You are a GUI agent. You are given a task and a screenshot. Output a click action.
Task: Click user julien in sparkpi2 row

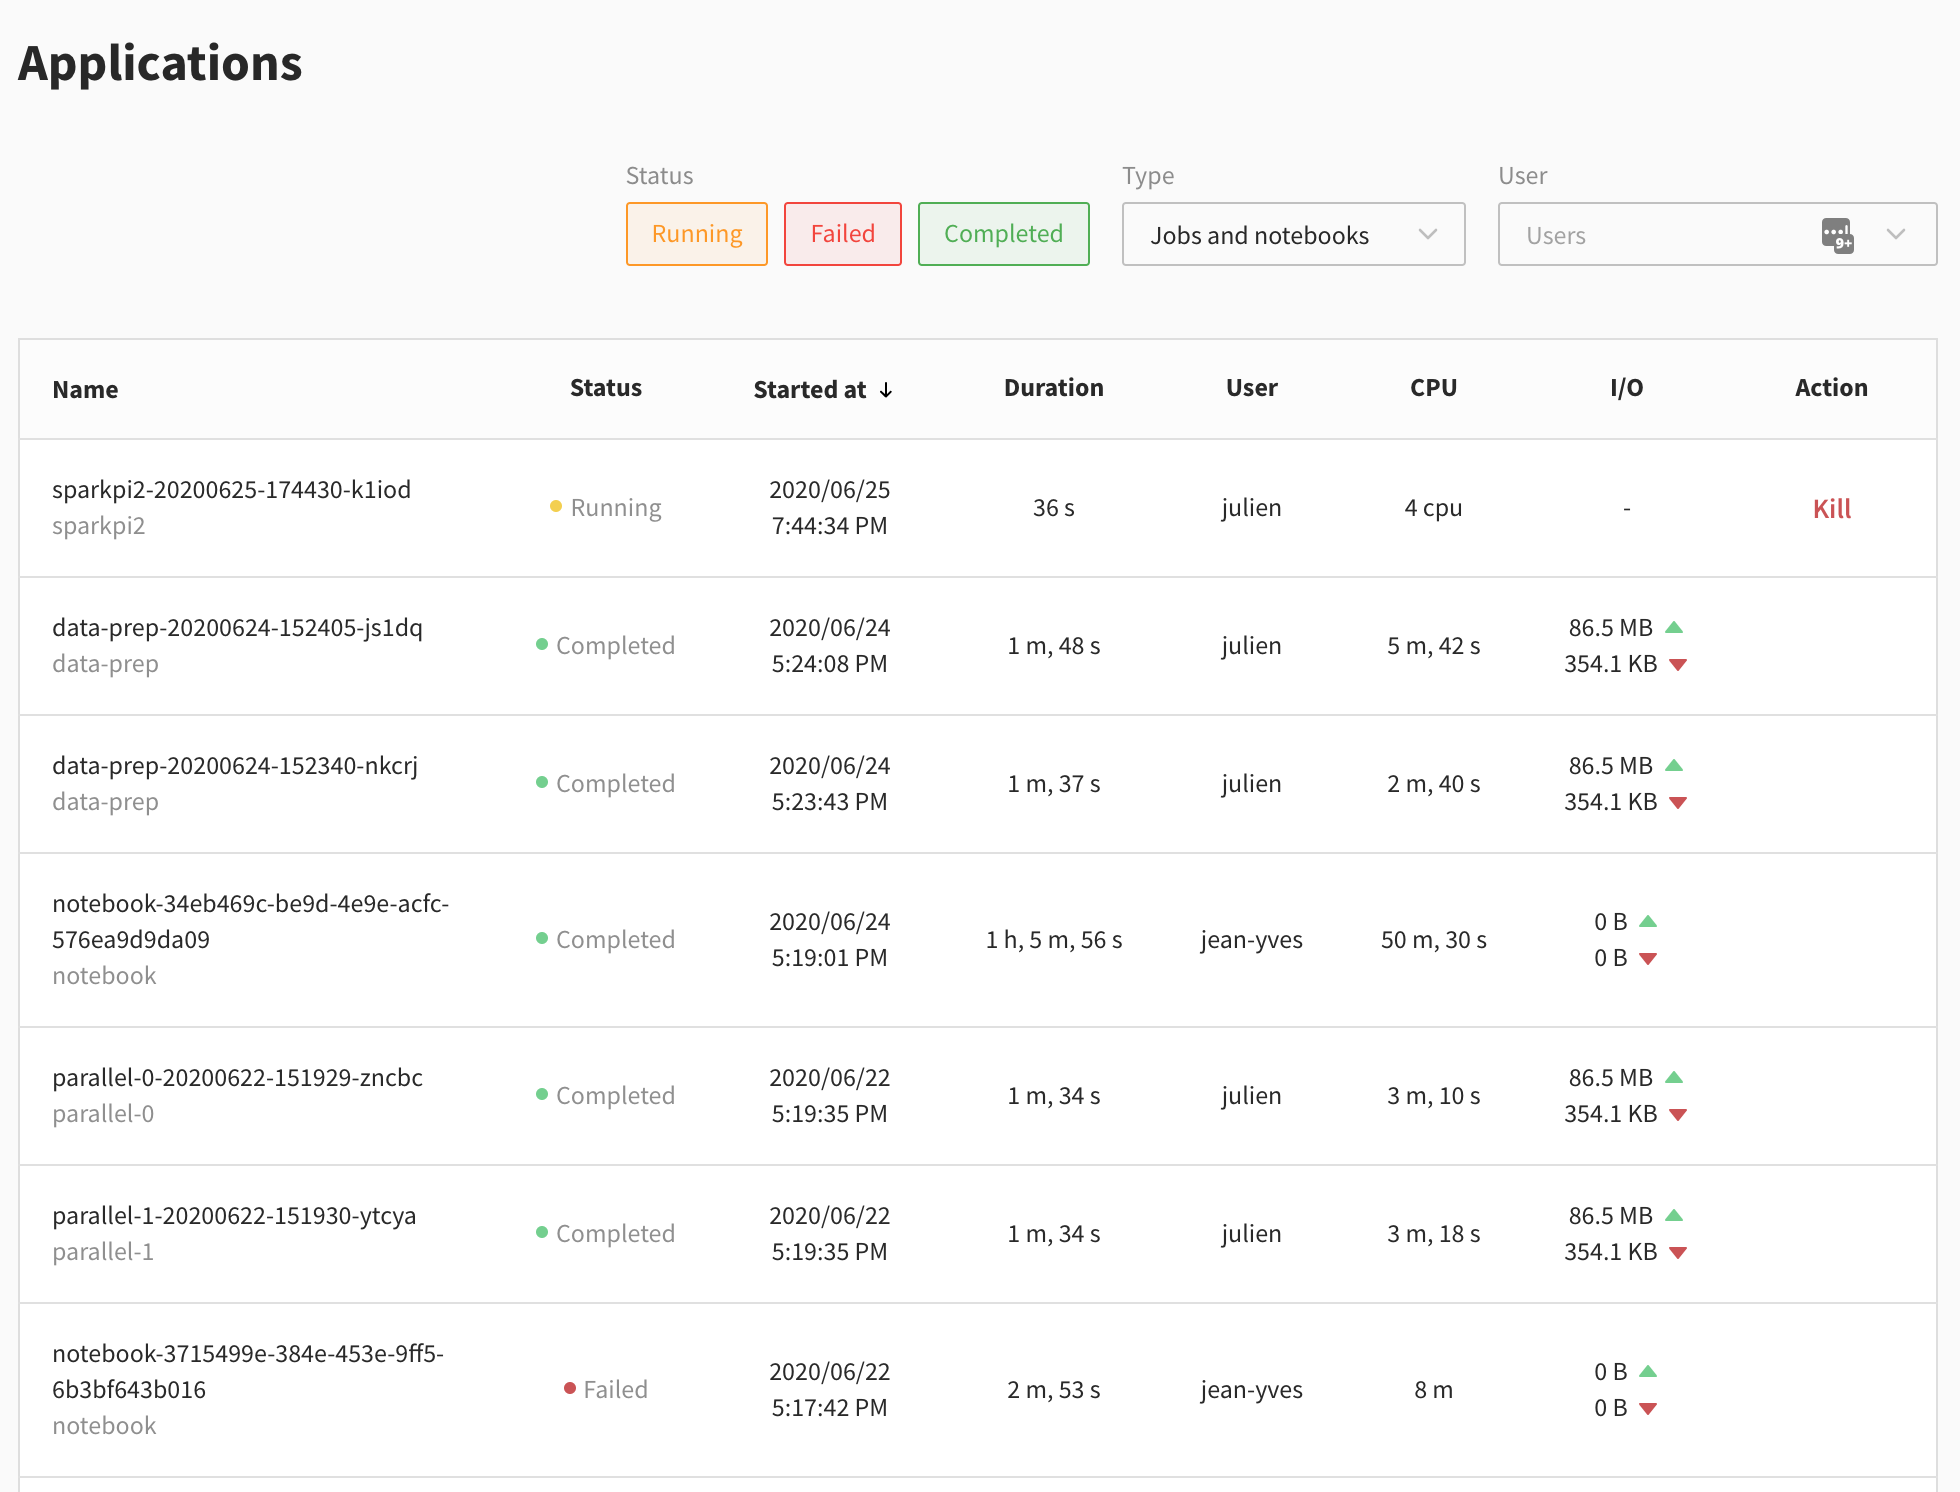click(1251, 507)
